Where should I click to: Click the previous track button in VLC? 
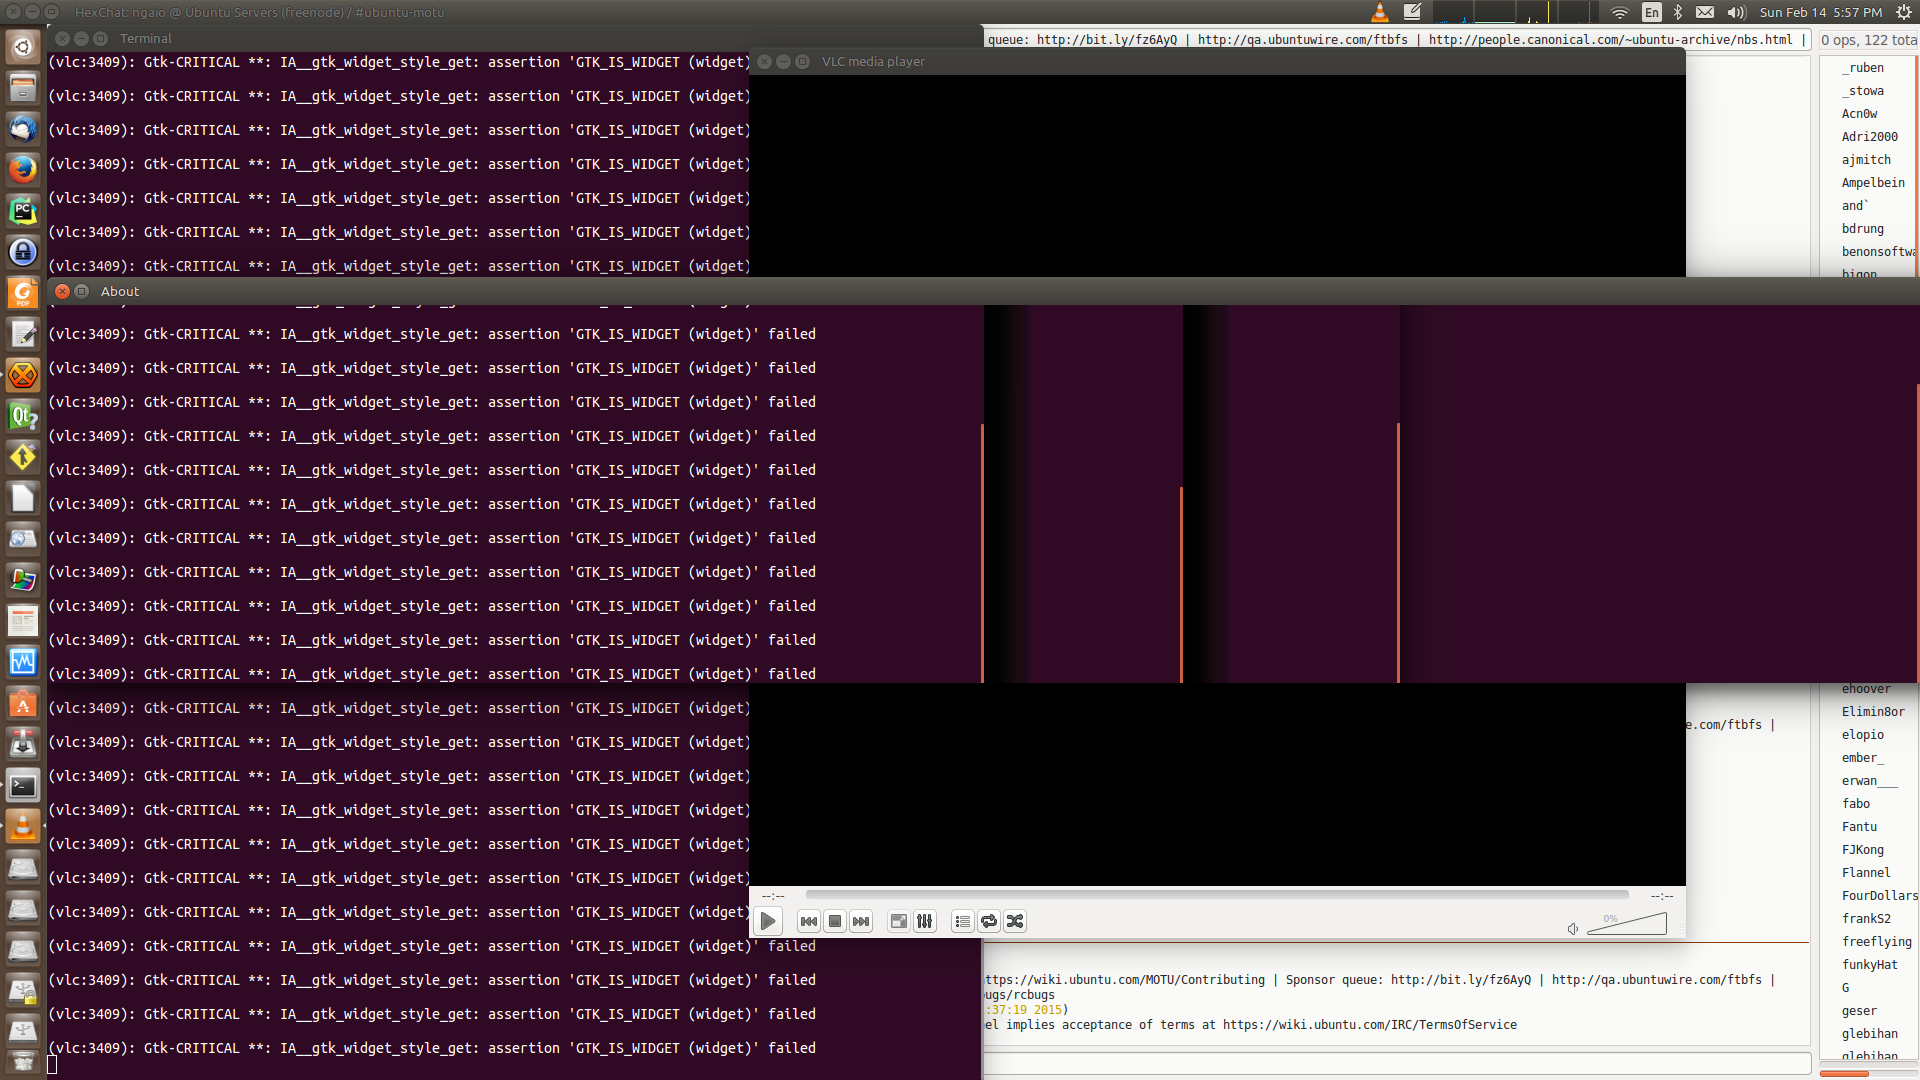808,921
